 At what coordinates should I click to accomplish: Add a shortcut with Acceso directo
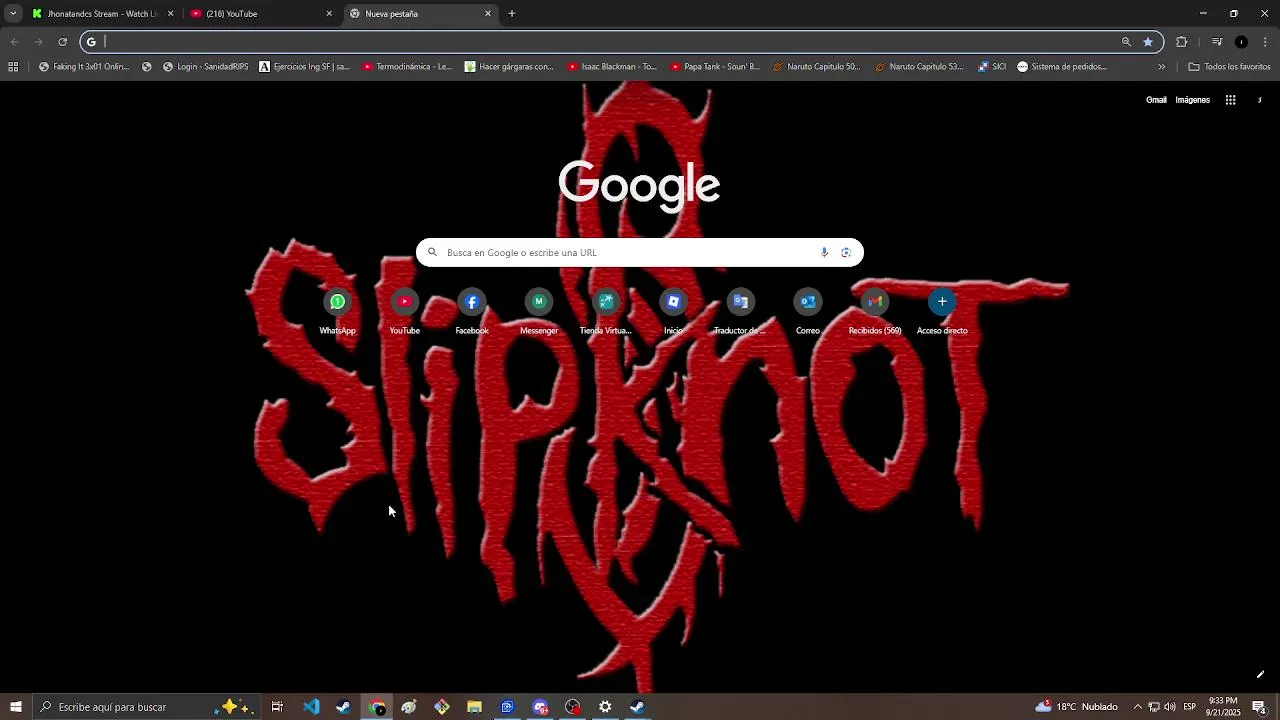point(942,312)
